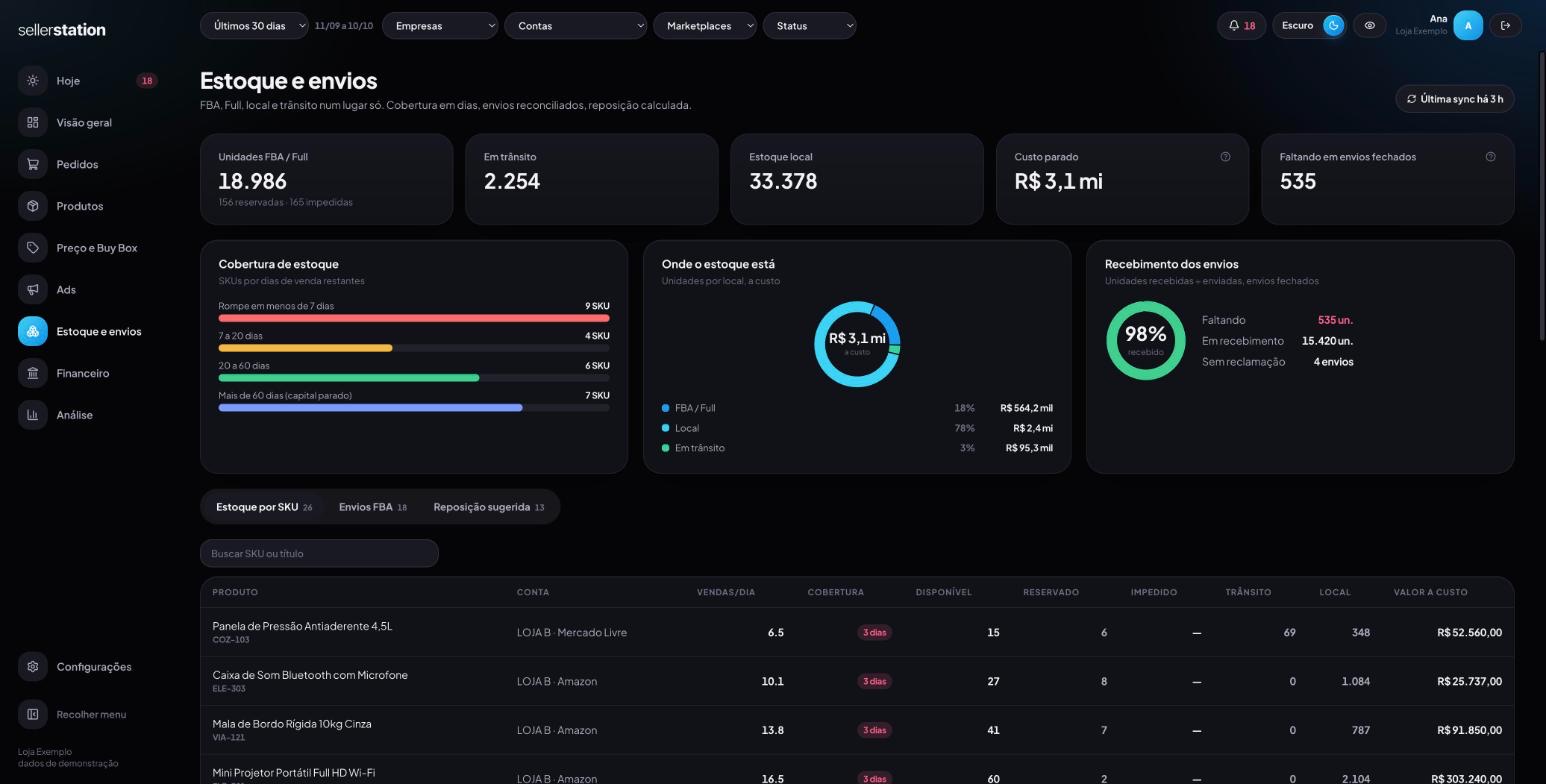Switch to the Reposição sugerida tab
This screenshot has height=784, width=1546.
tap(489, 507)
